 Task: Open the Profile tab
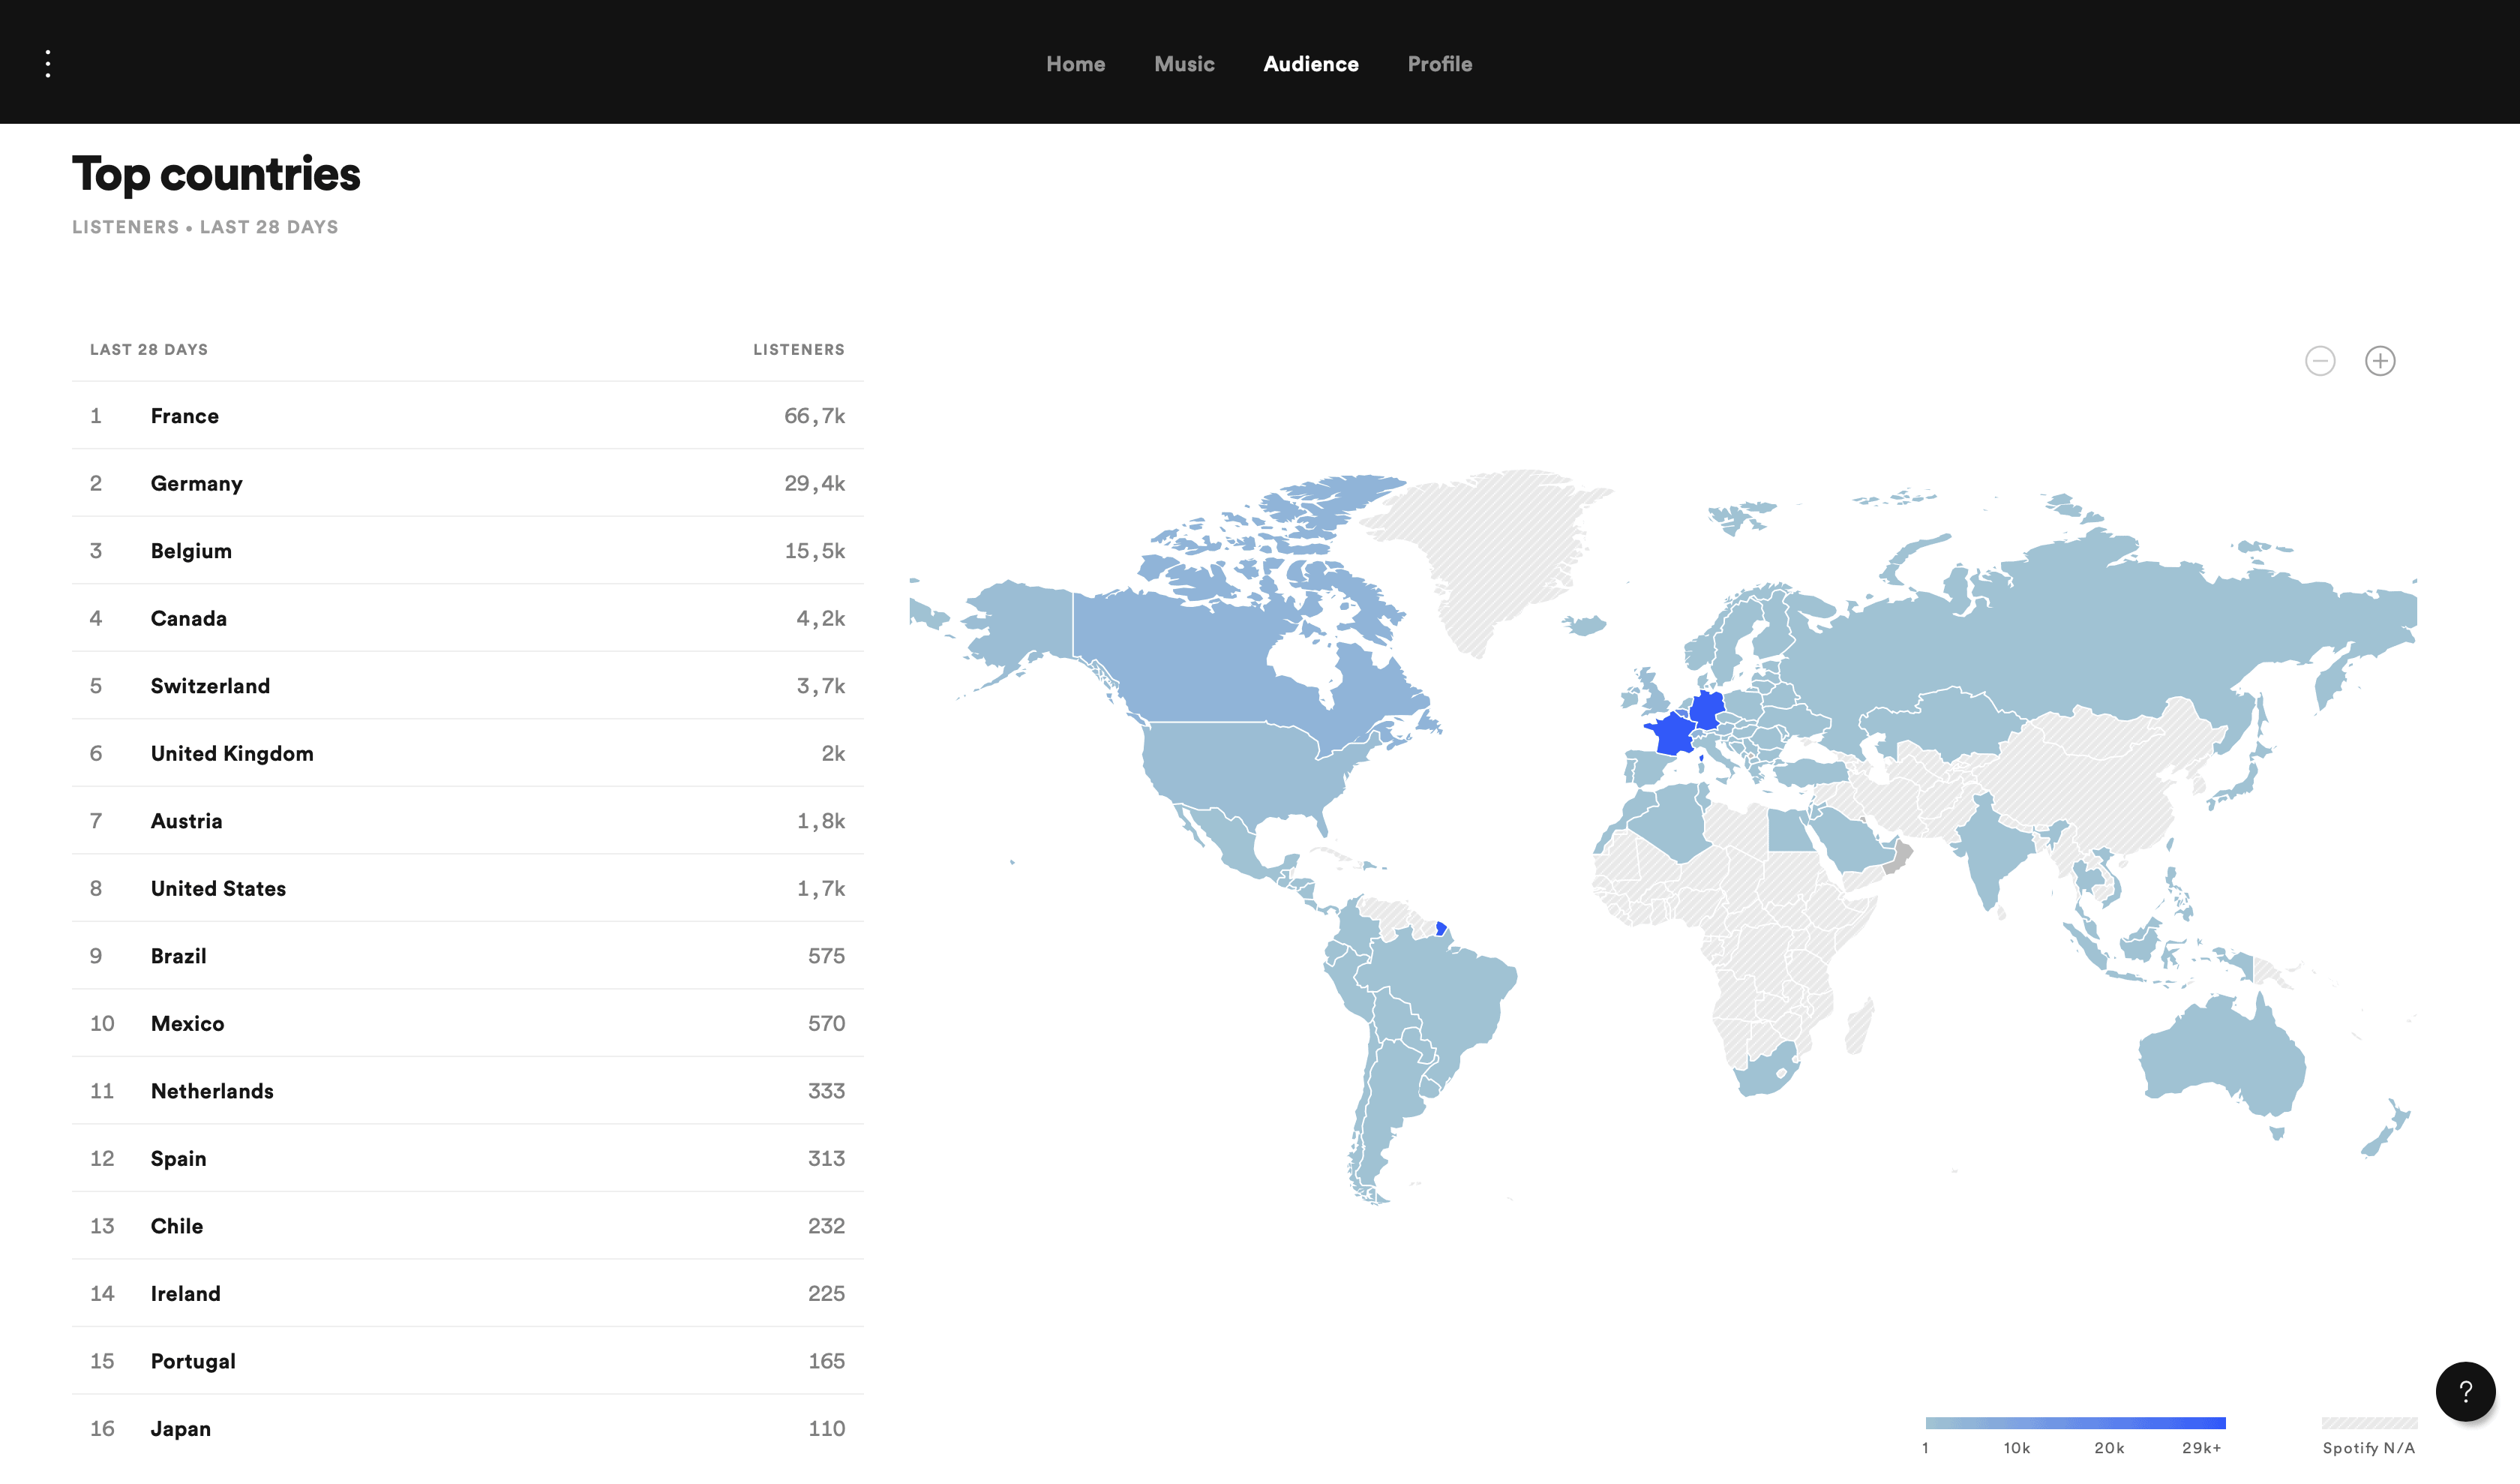pyautogui.click(x=1440, y=64)
